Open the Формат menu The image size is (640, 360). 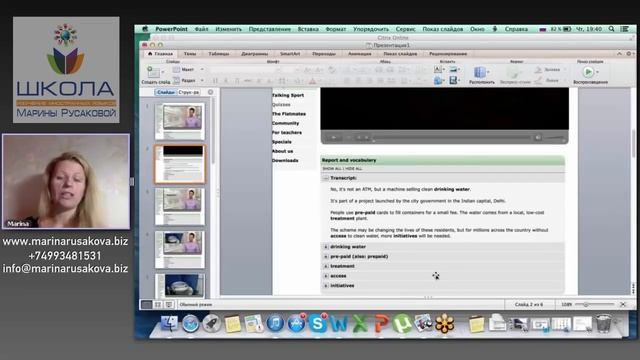(x=336, y=29)
